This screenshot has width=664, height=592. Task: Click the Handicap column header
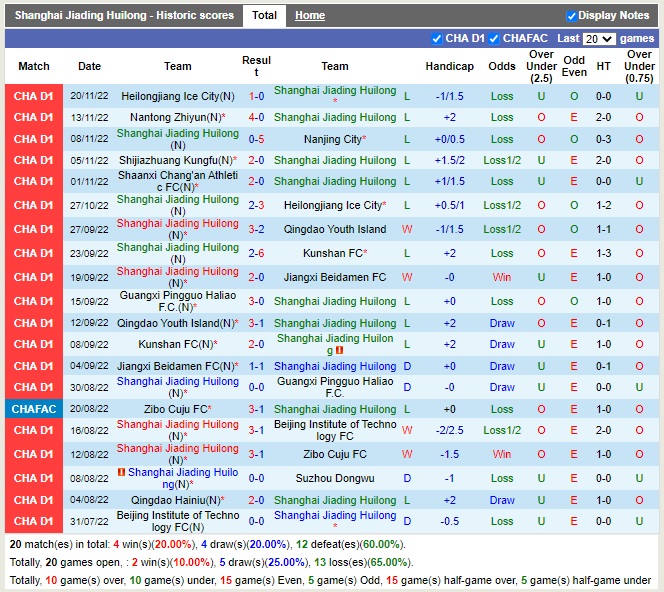(449, 66)
